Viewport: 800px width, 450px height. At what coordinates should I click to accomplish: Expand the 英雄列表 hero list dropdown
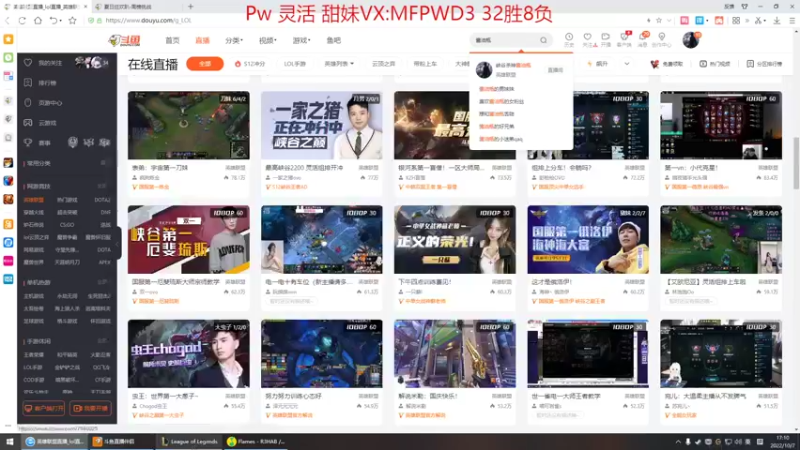[339, 64]
